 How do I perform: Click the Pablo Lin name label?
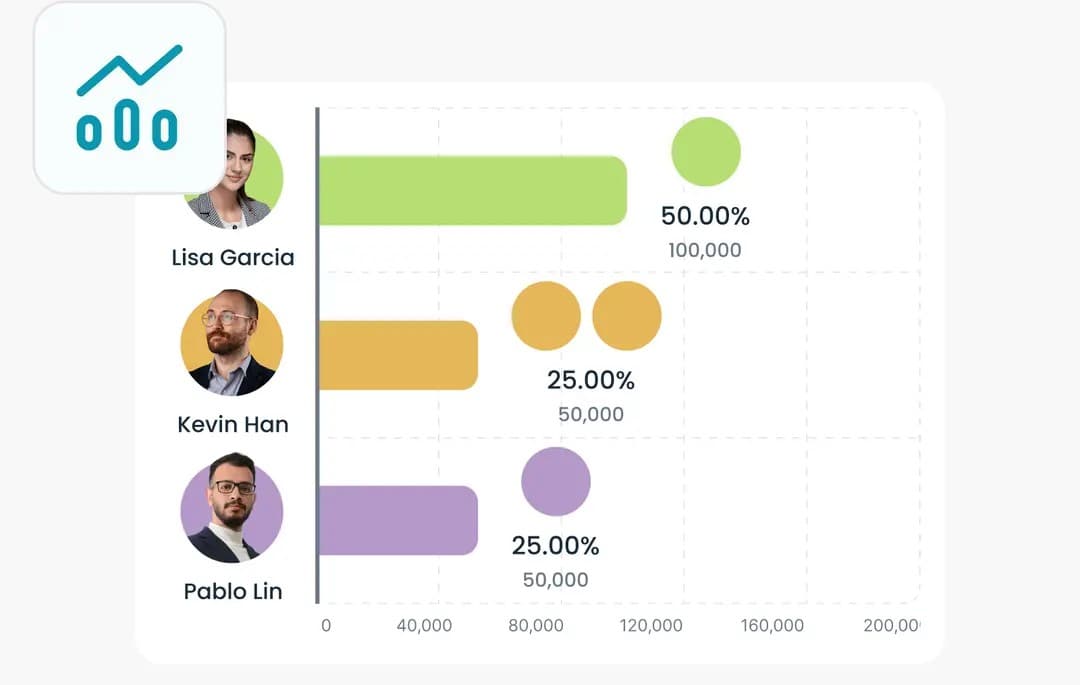(233, 591)
